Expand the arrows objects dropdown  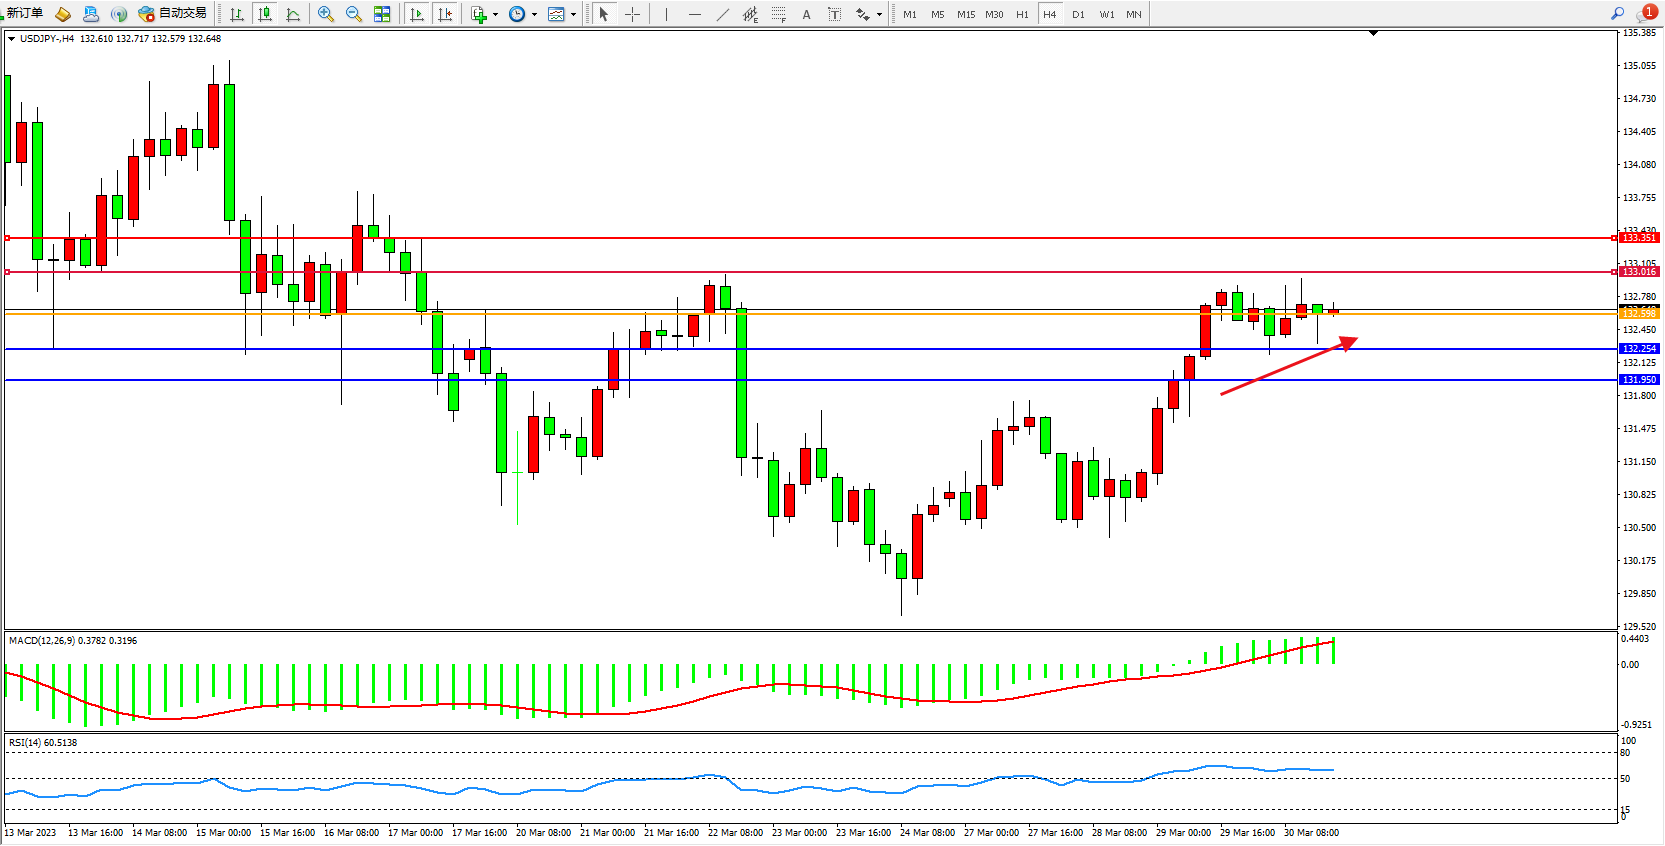click(879, 14)
